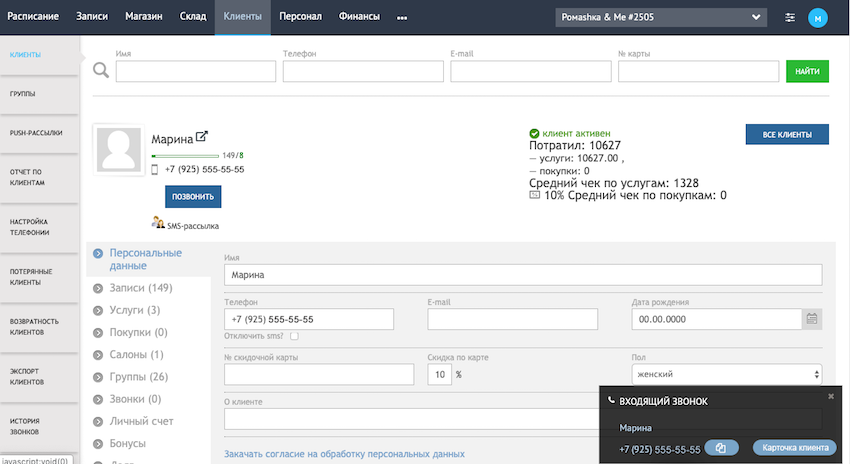This screenshot has height=464, width=850.
Task: Open the more menu ellipsis in navigation
Action: [x=402, y=17]
